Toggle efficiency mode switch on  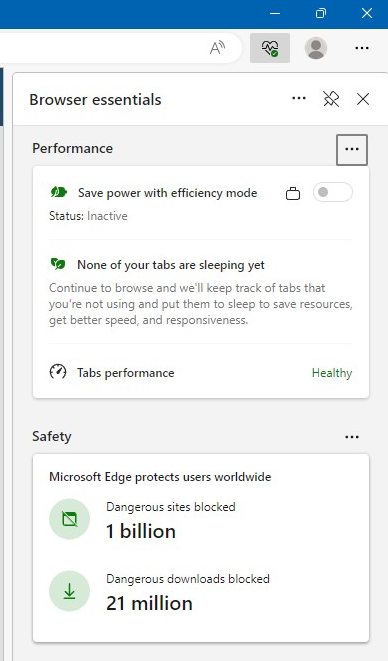333,192
